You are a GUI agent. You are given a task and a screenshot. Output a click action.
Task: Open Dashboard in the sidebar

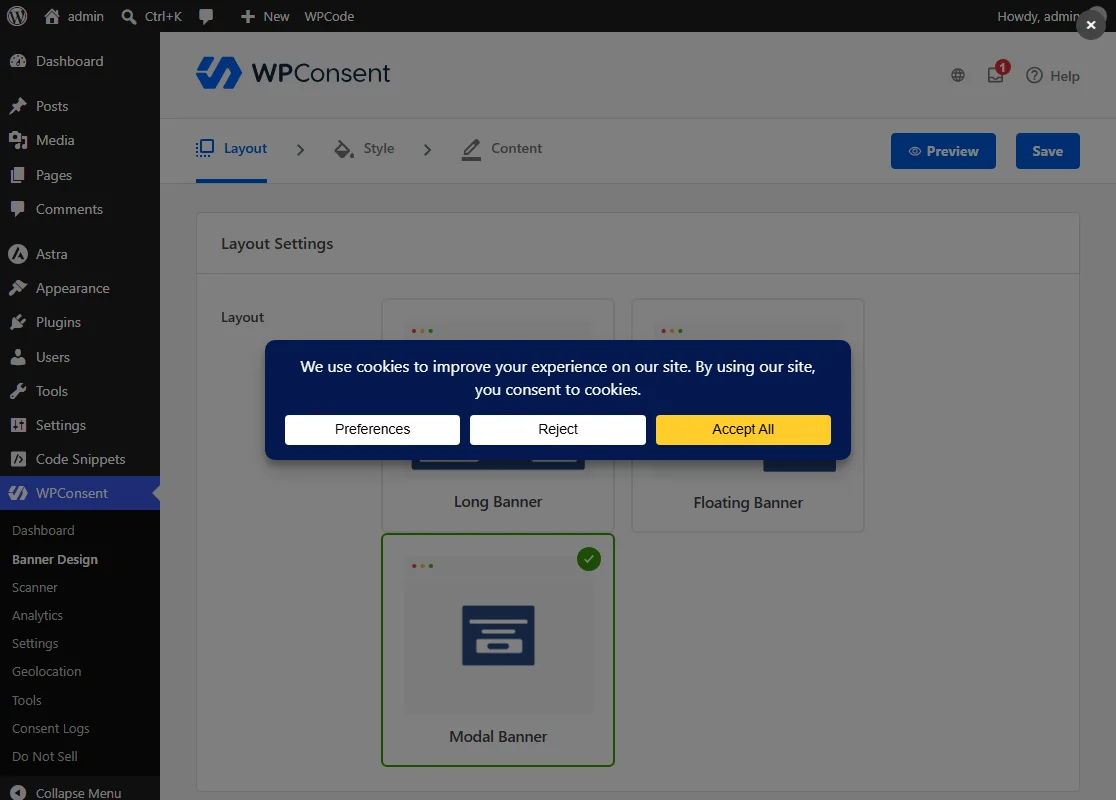tap(70, 61)
